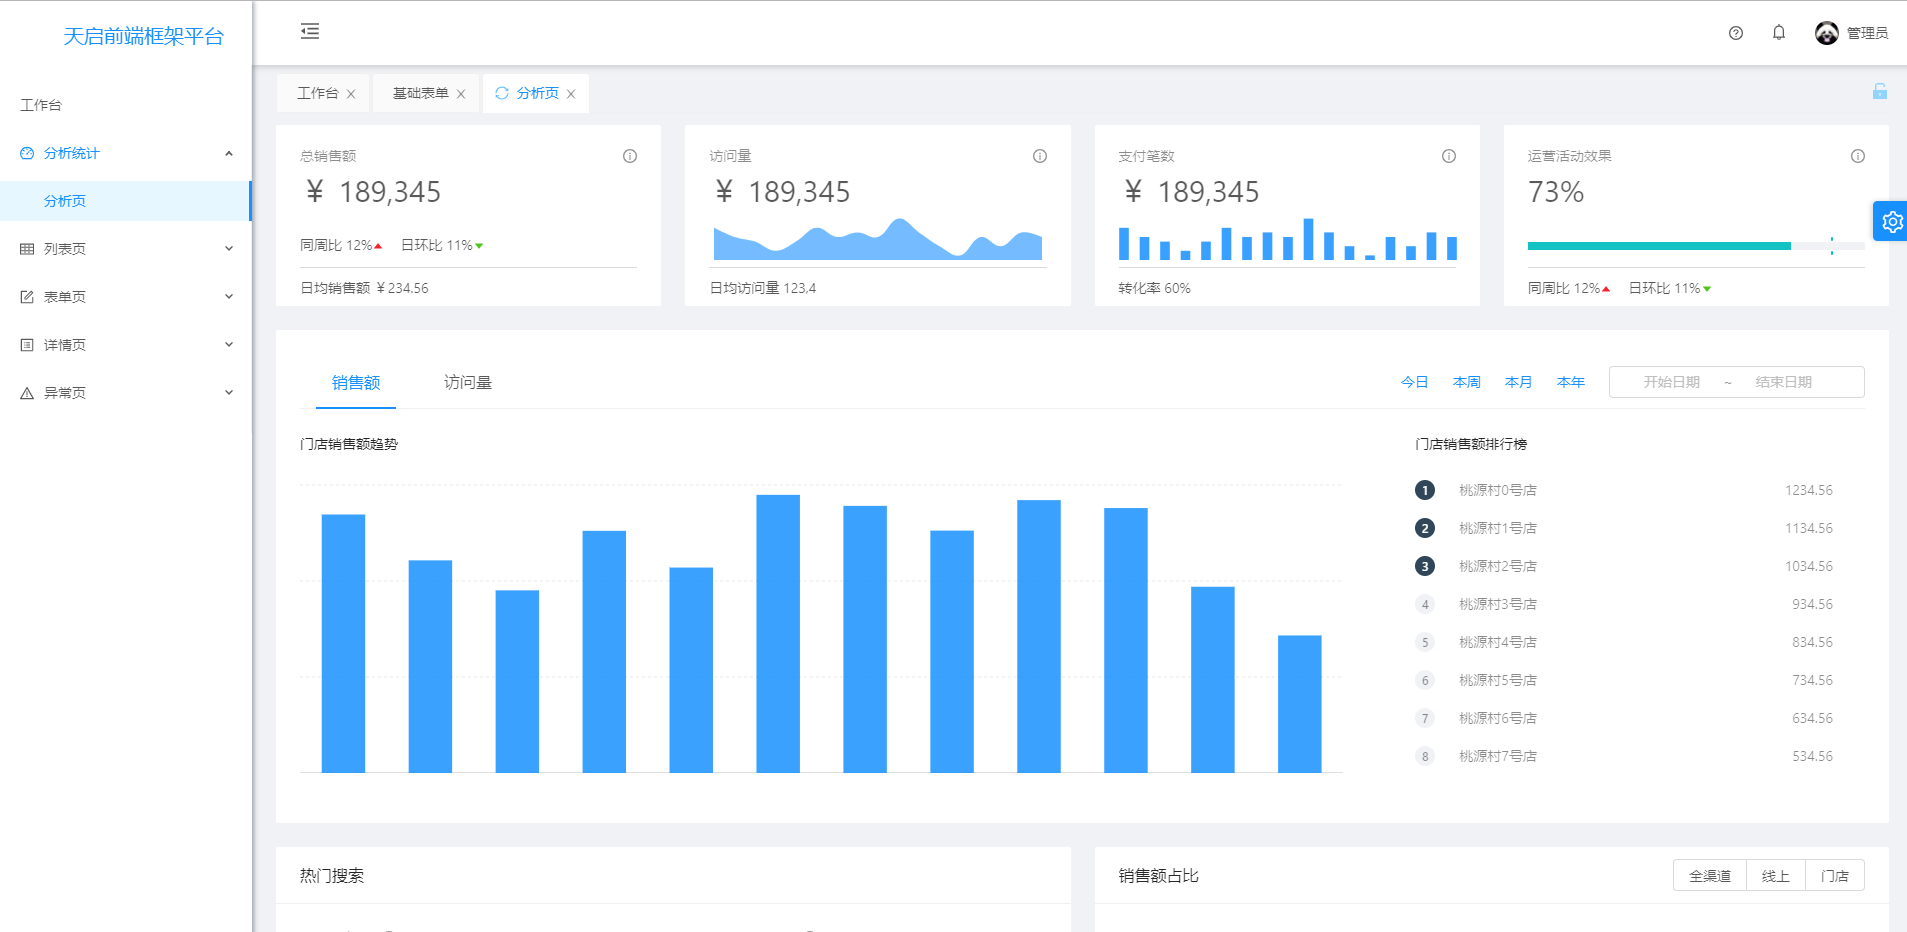
Task: Click the lock icon below header
Action: click(x=1880, y=91)
